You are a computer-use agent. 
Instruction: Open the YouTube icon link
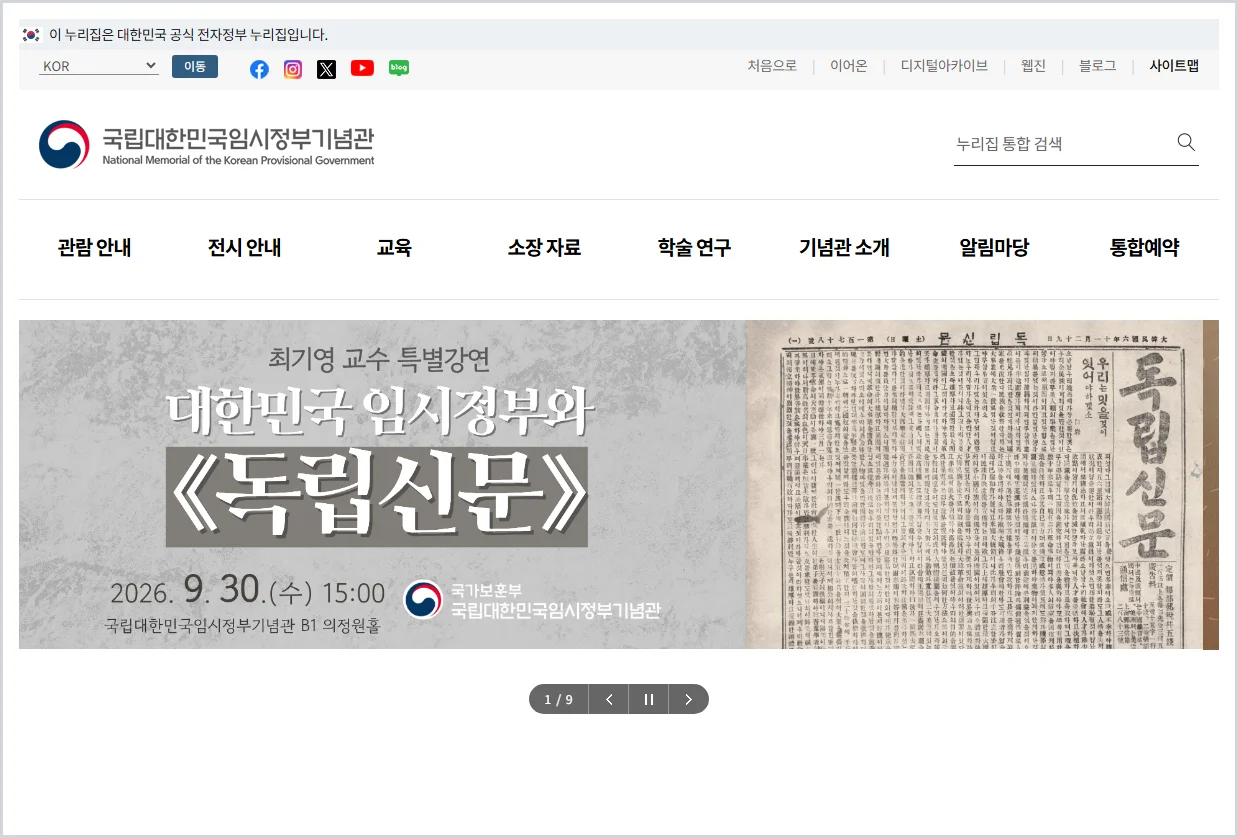point(362,68)
